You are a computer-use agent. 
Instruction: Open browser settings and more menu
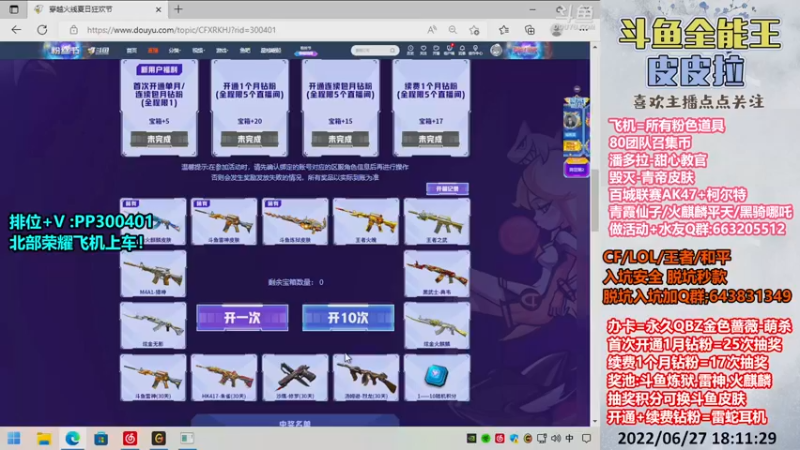(x=583, y=30)
